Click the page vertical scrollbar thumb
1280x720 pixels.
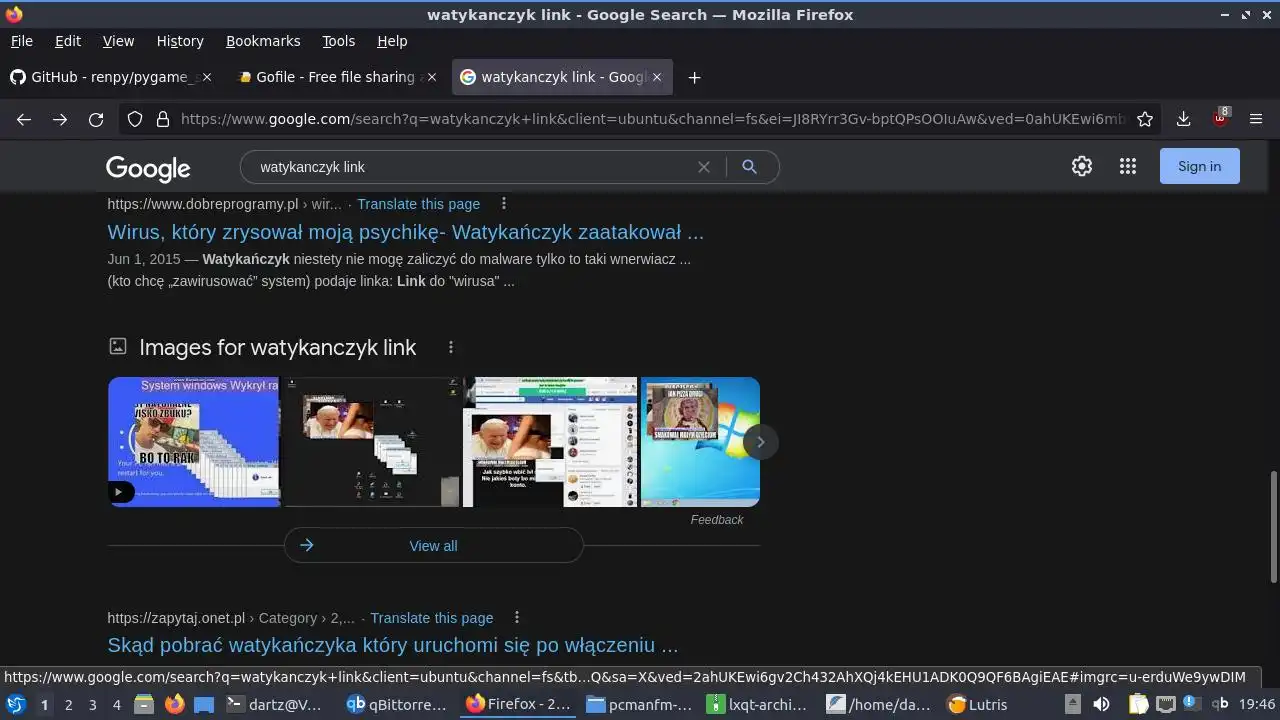pyautogui.click(x=1273, y=526)
